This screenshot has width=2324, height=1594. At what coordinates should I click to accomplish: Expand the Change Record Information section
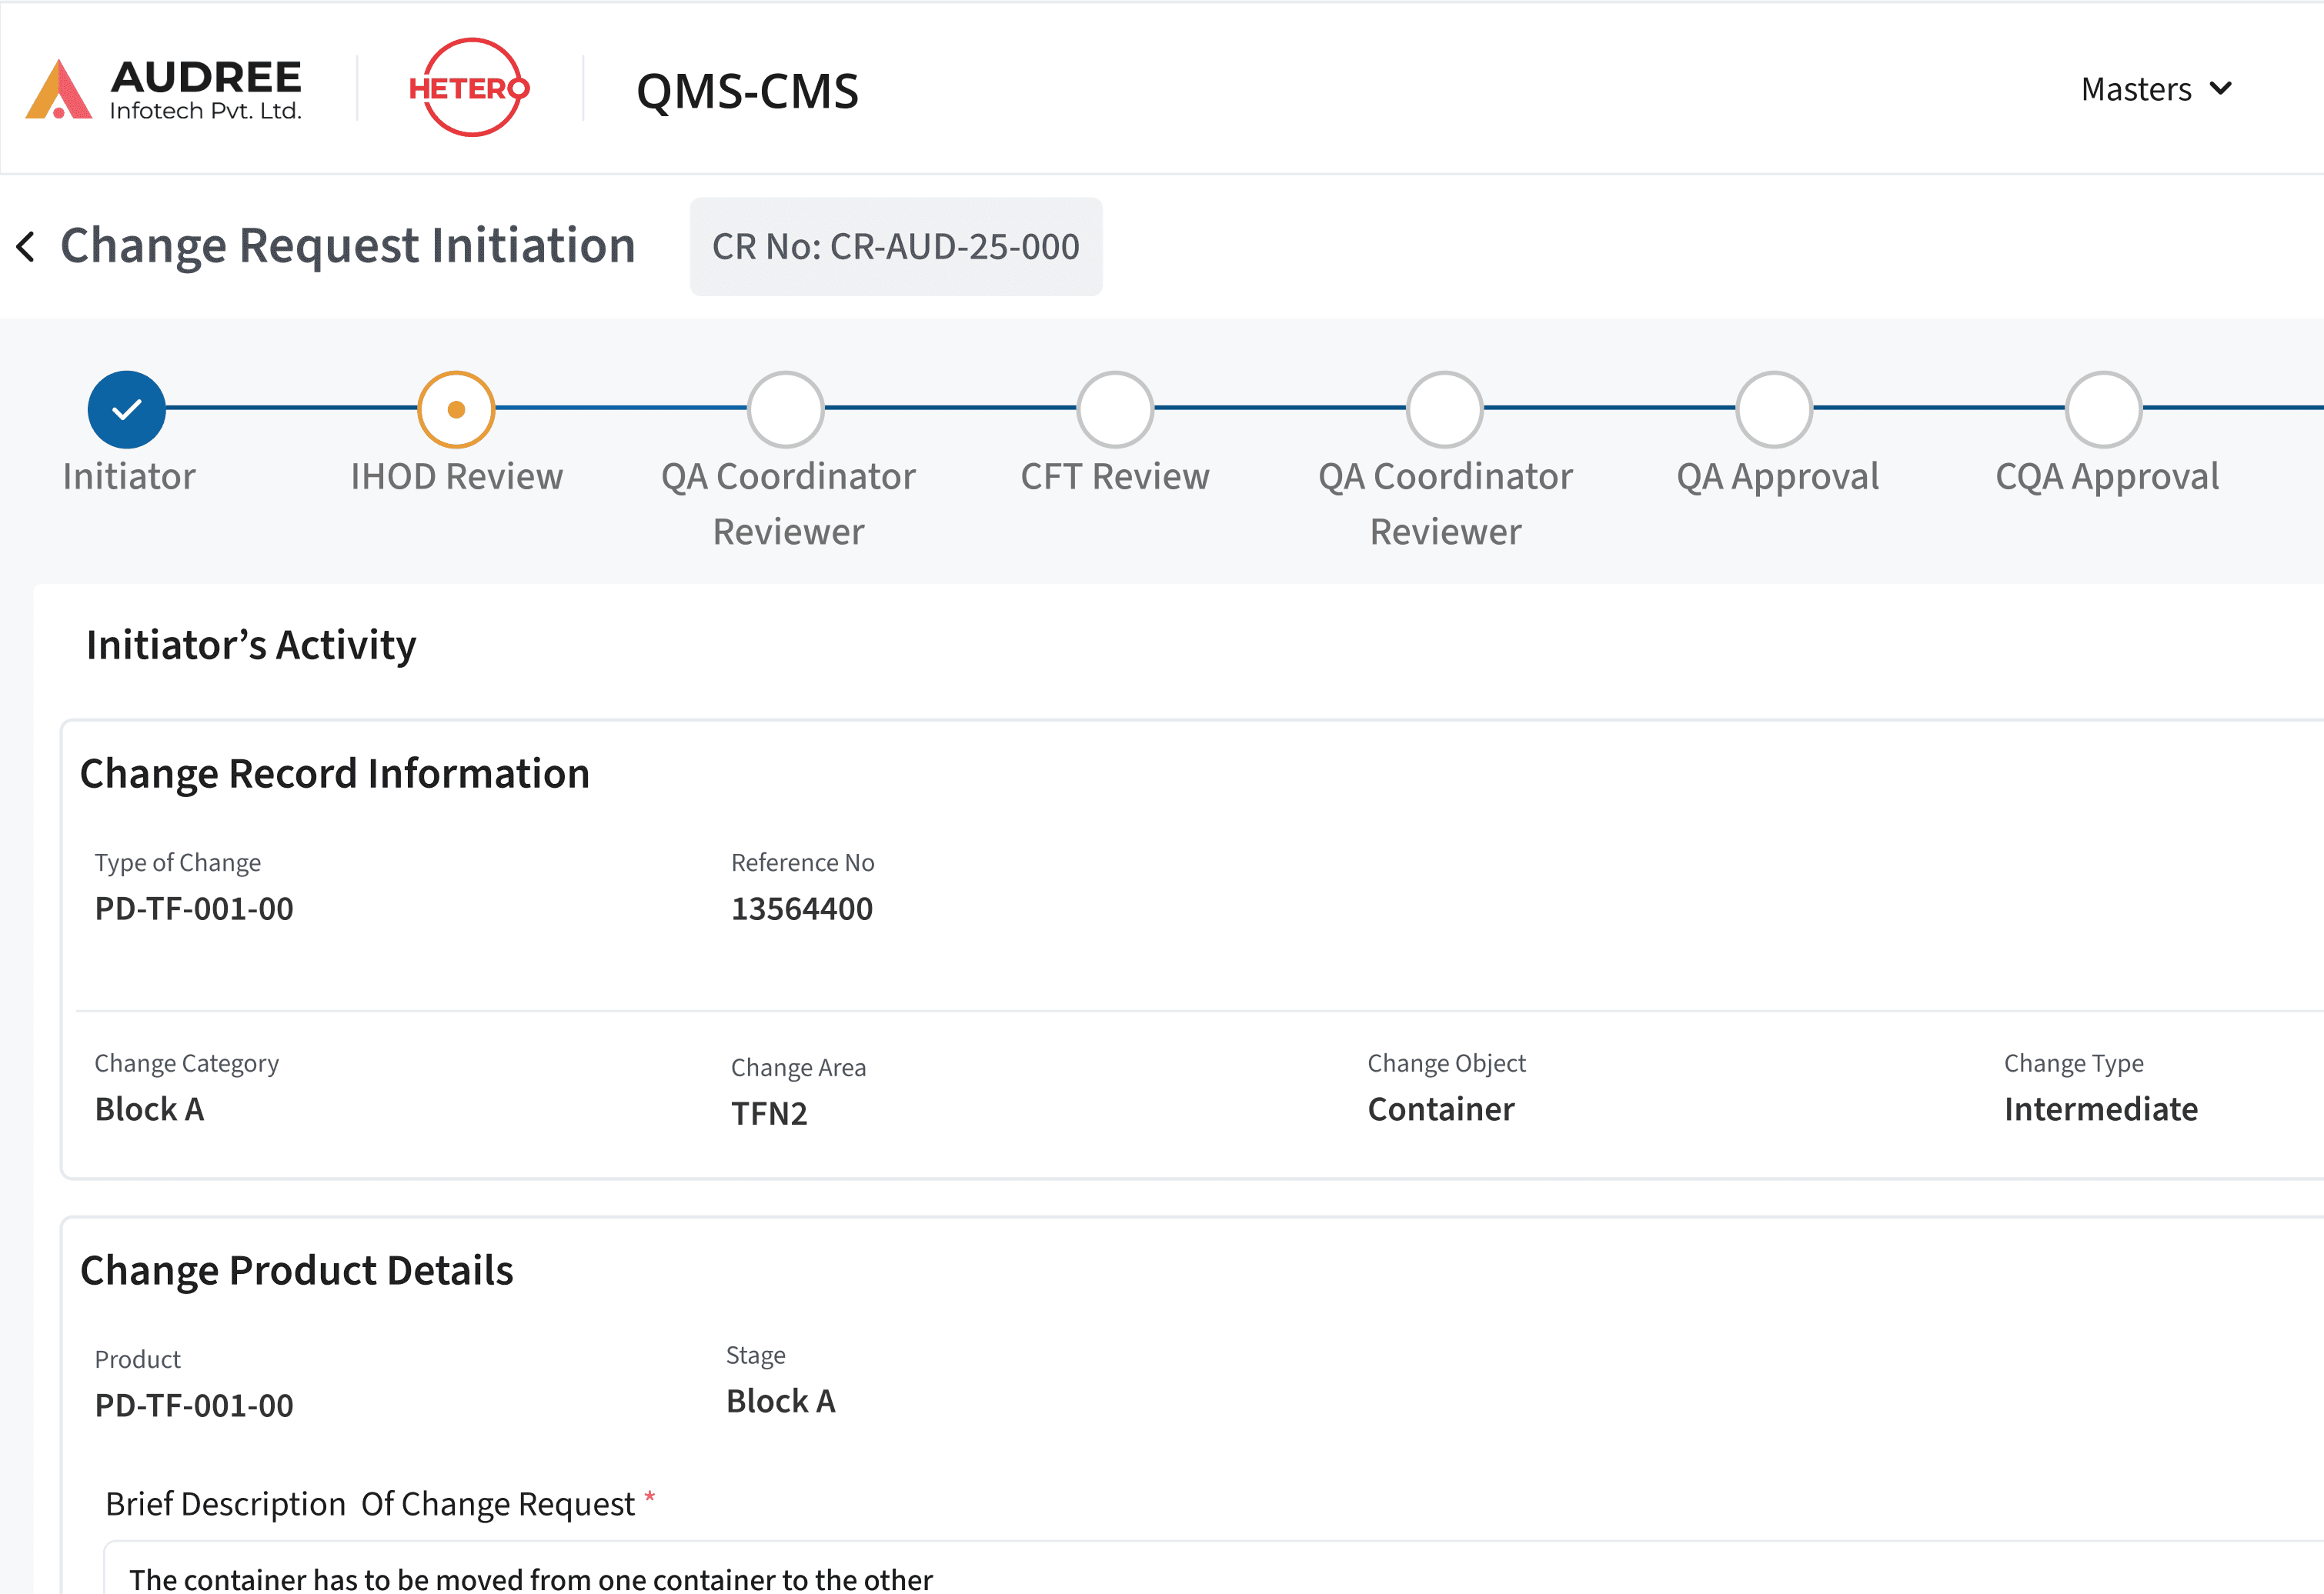pos(336,772)
